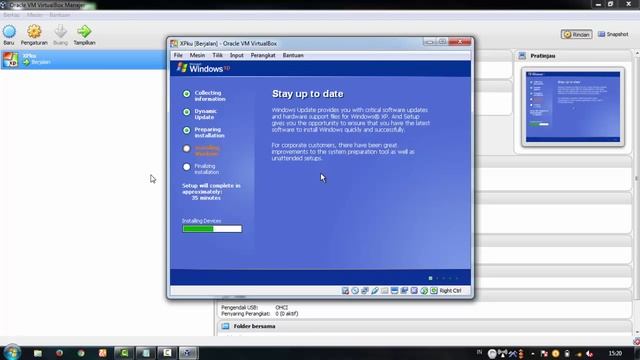Open file explorer from taskbar

[x=38, y=353]
